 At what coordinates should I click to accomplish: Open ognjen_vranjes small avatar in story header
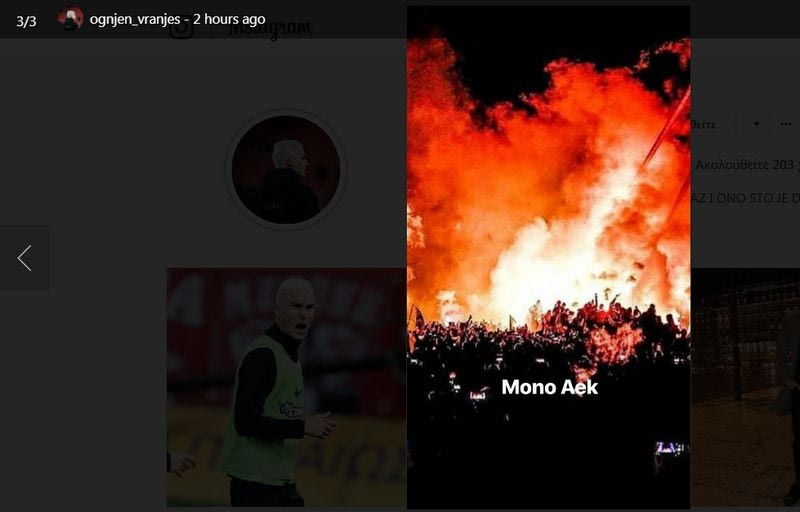pyautogui.click(x=70, y=19)
